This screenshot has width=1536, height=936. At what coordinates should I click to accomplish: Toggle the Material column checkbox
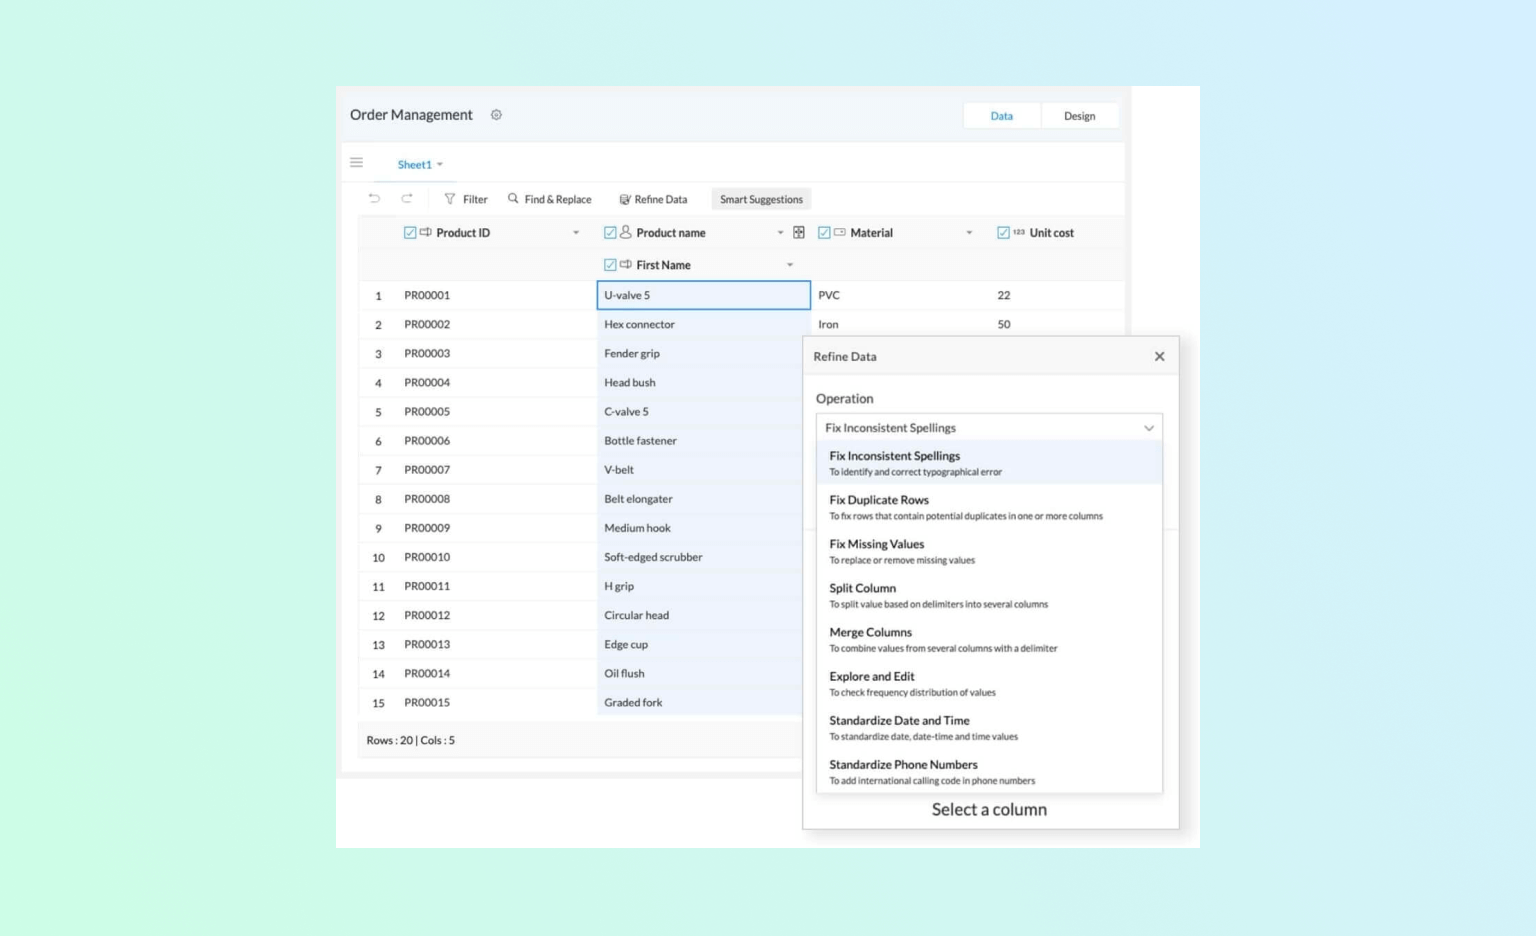click(x=824, y=232)
